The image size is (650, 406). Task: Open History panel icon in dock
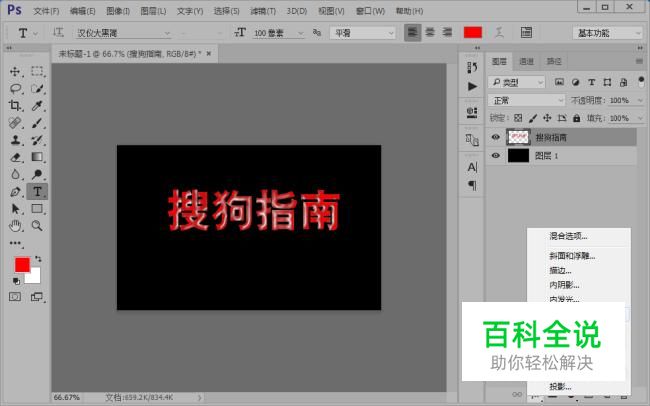472,67
